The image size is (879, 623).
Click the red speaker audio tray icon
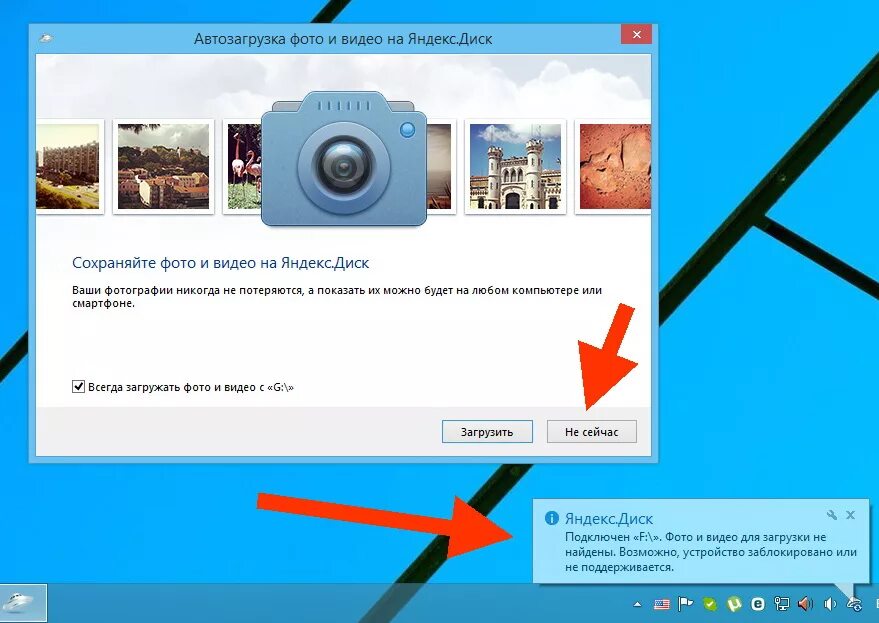click(x=806, y=604)
